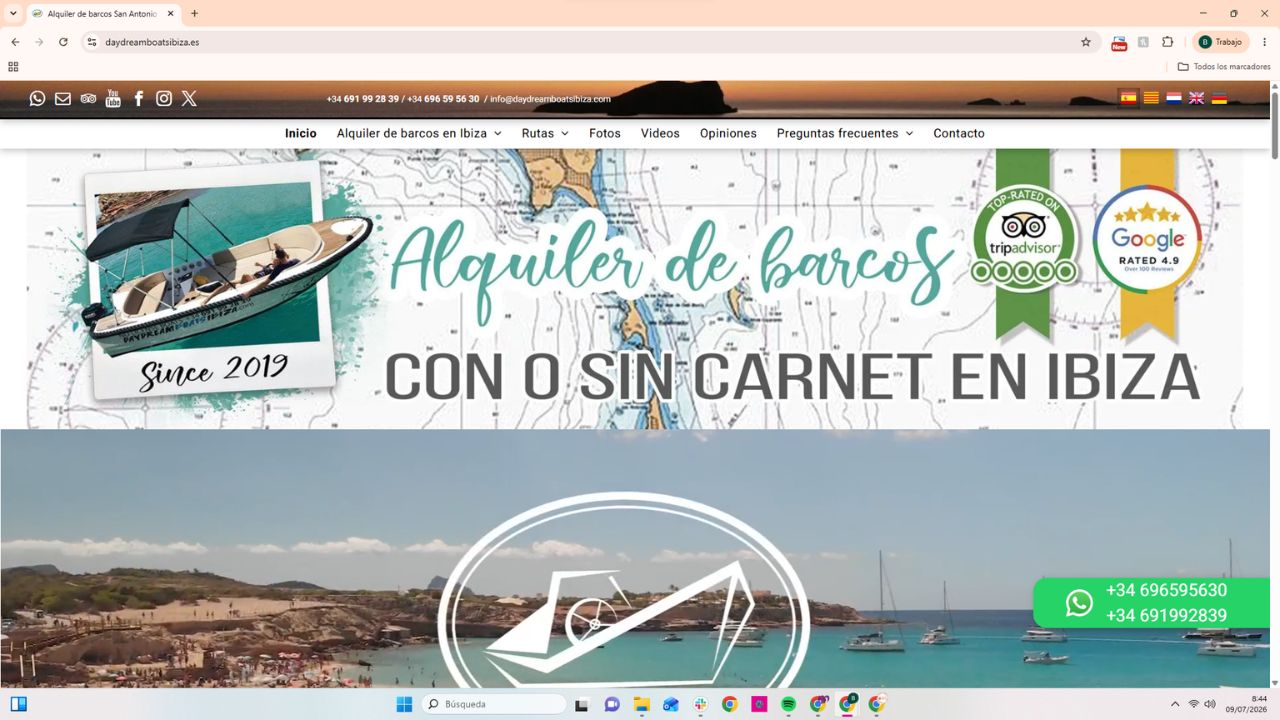This screenshot has height=720, width=1280.
Task: Open the Trabajo profile menu
Action: click(1221, 42)
